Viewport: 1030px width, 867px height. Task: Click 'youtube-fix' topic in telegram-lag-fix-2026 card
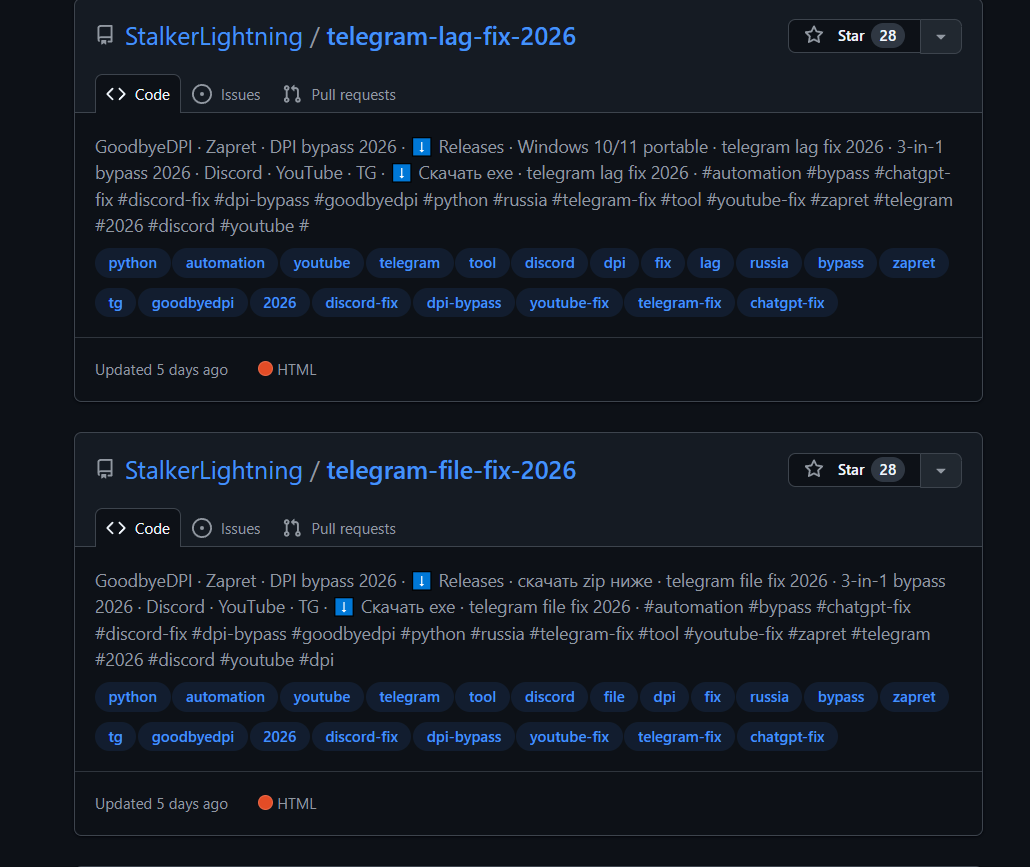570,303
